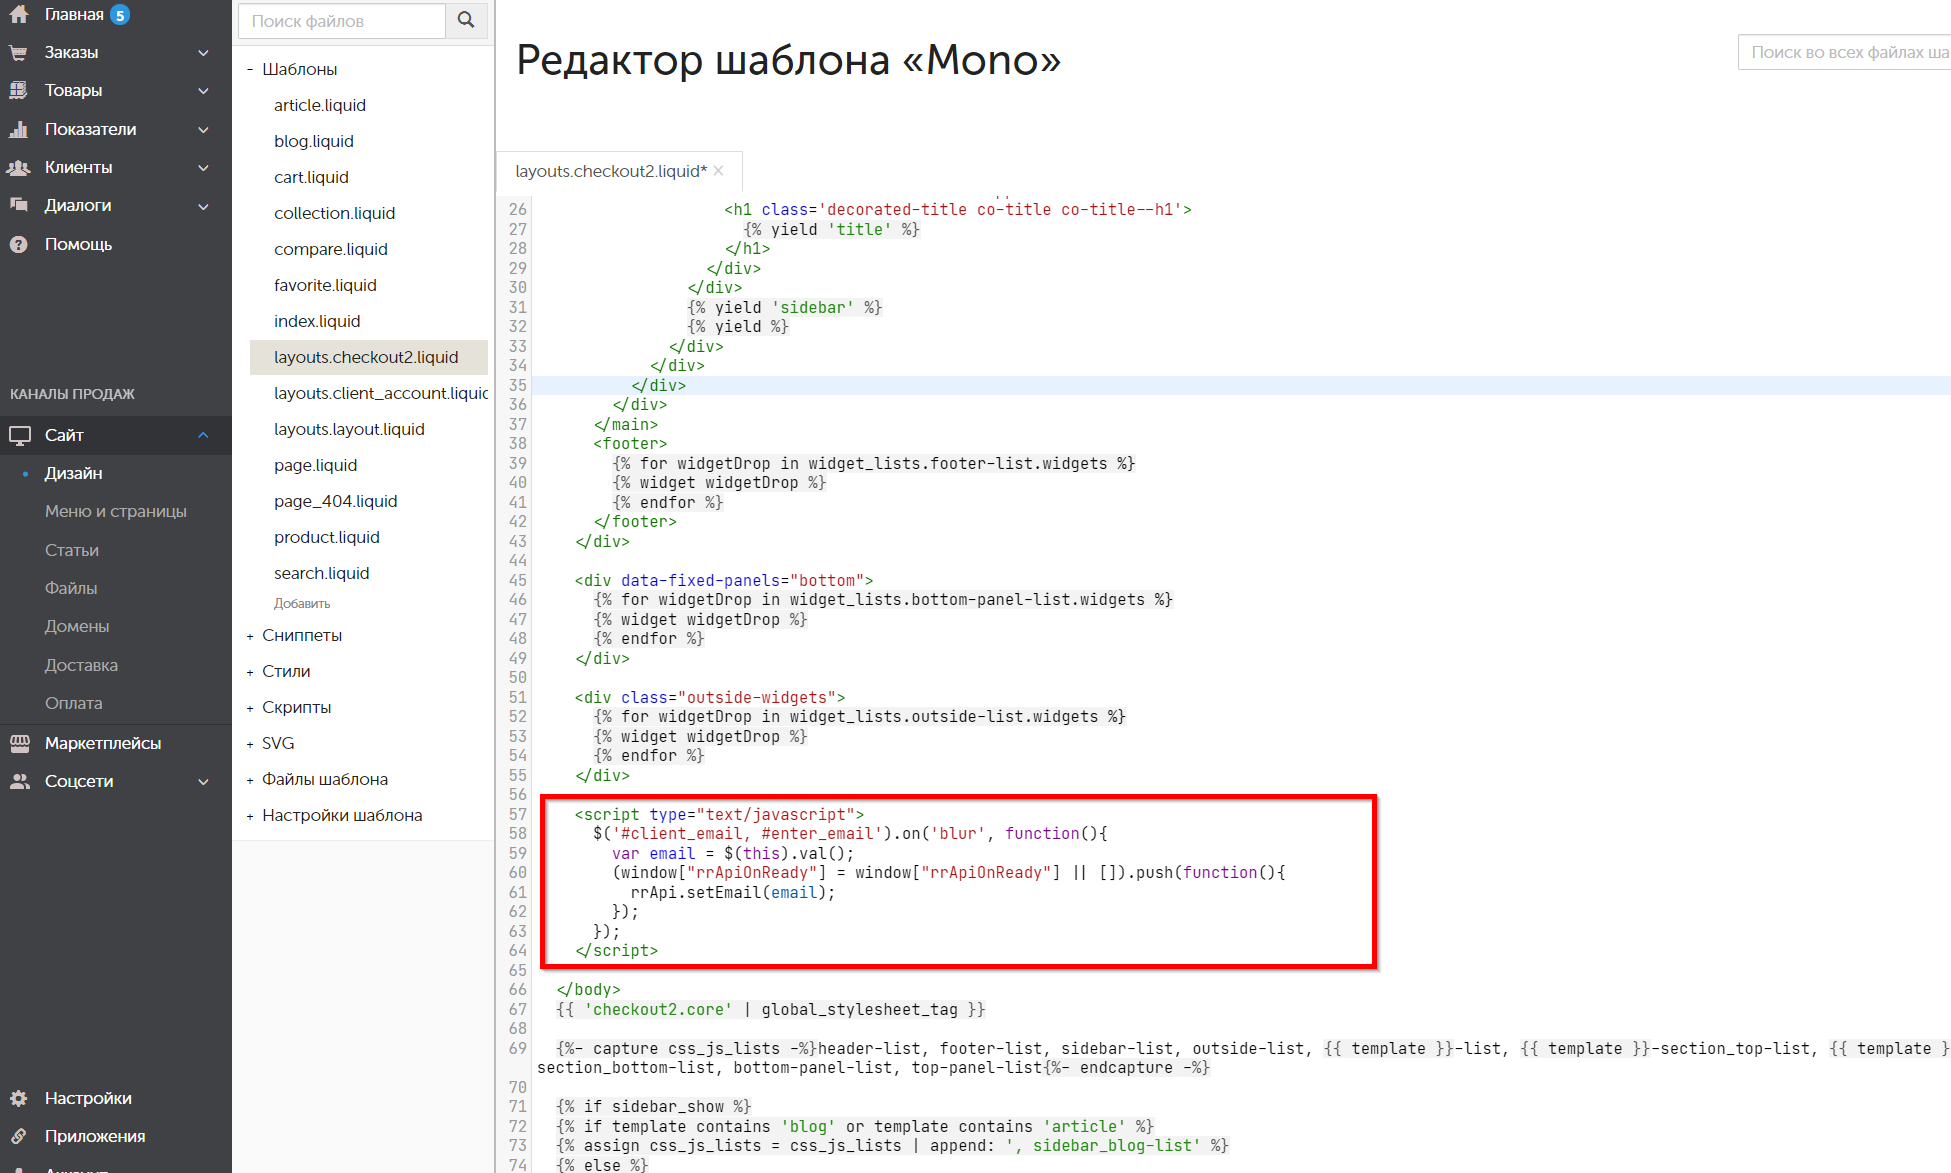
Task: Click the cart icon for Заказы
Action: click(18, 53)
